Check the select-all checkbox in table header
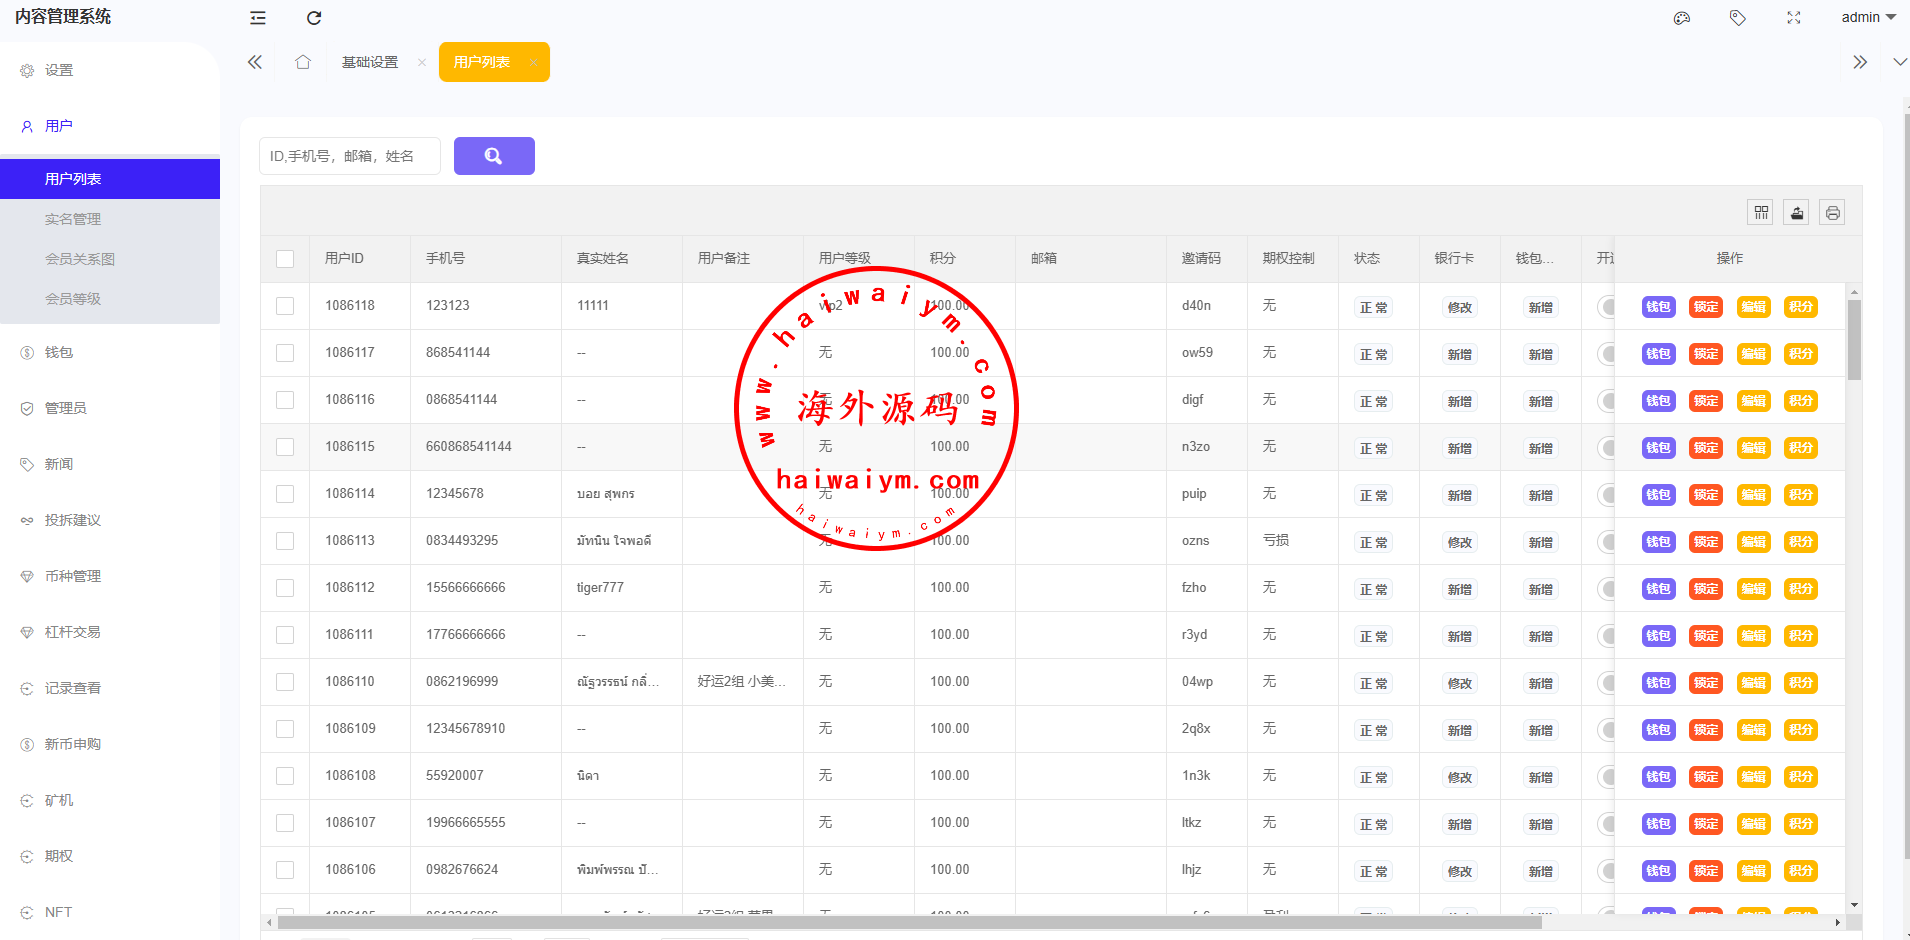Viewport: 1910px width, 940px height. coord(285,259)
